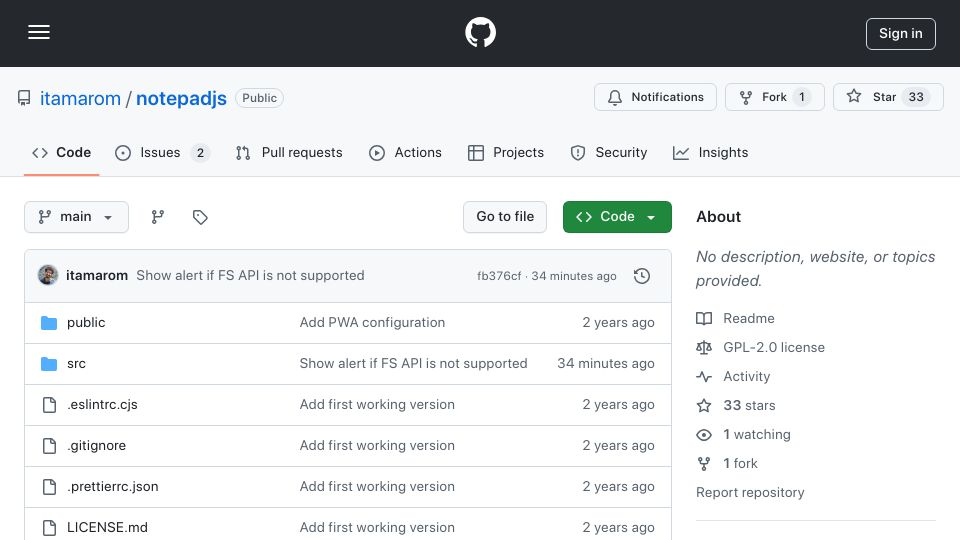
Task: Click the Issues count badge 2
Action: click(x=200, y=153)
